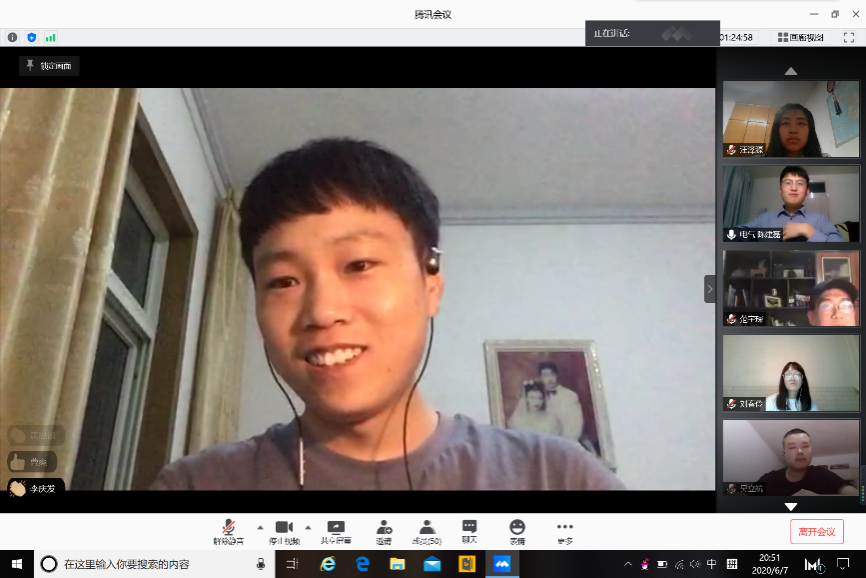Click the blue security shield icon
Screen dimensions: 866x578
click(31, 38)
